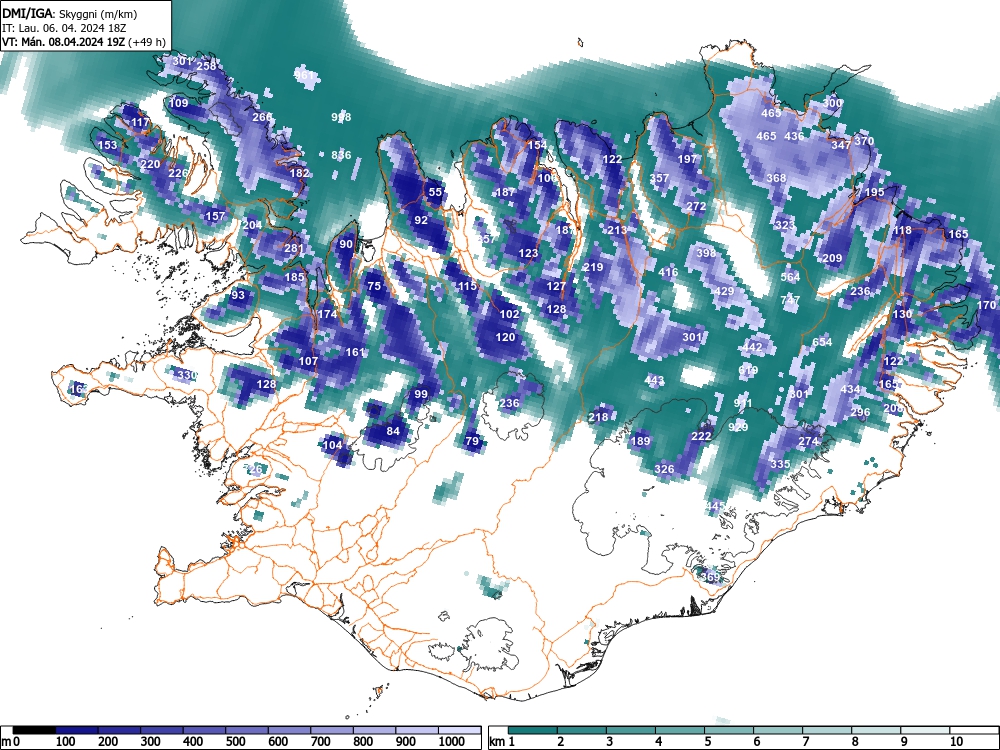Click the '747' visibility value on the map
Viewport: 1000px width, 750px height.
(x=790, y=299)
